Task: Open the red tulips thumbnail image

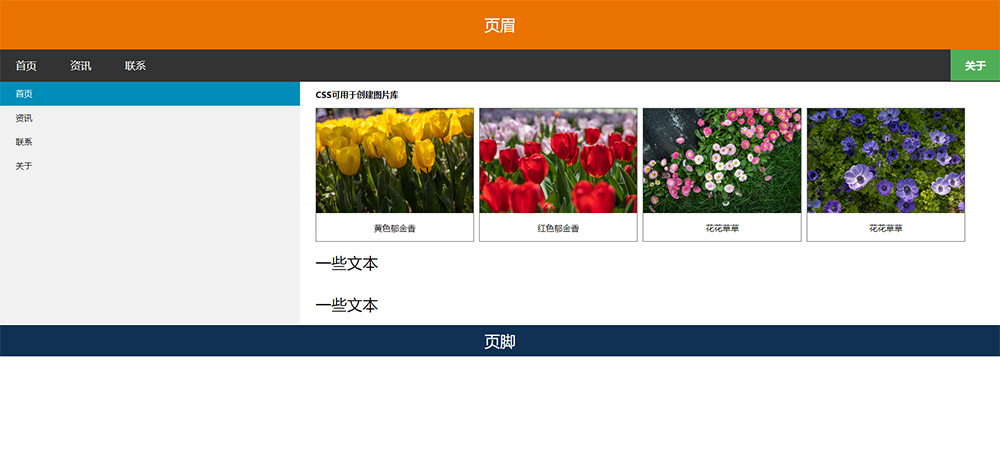Action: coord(558,161)
